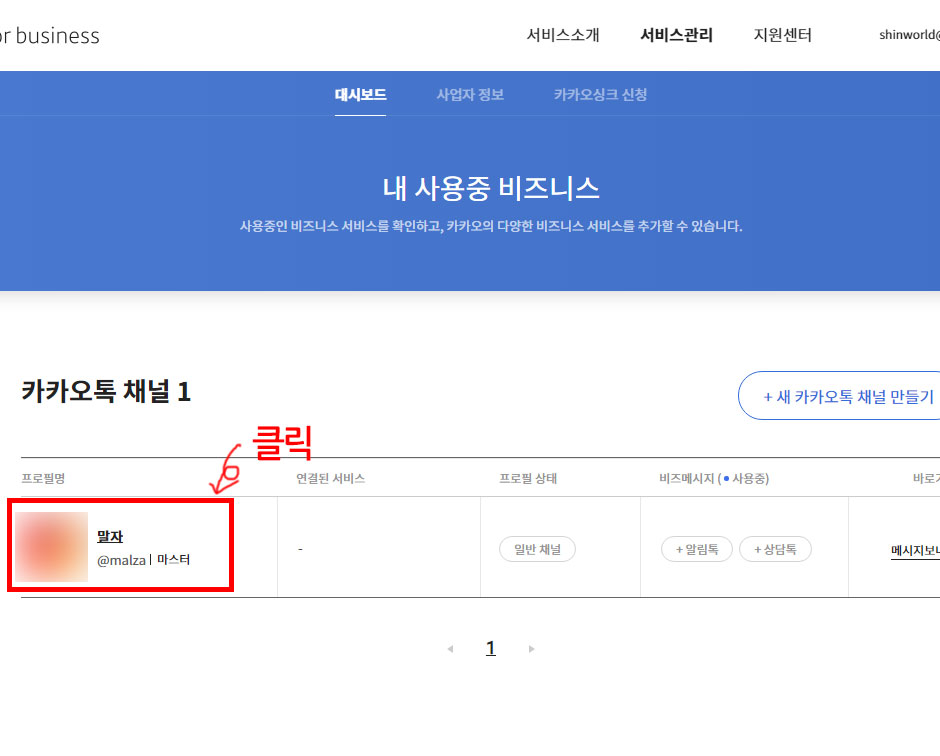Click the + 상담톡 button

tap(775, 549)
